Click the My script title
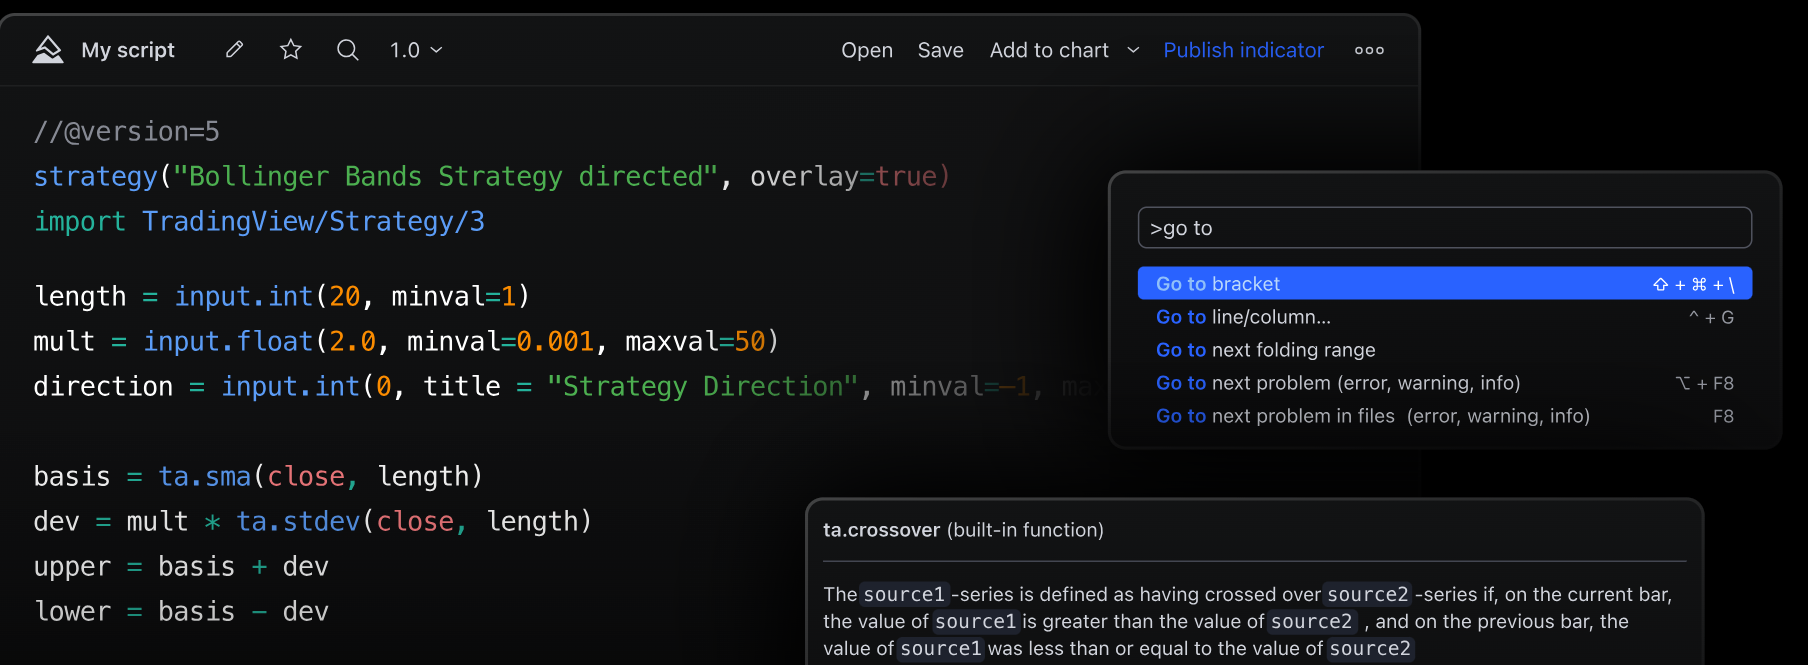Viewport: 1808px width, 665px height. point(128,50)
